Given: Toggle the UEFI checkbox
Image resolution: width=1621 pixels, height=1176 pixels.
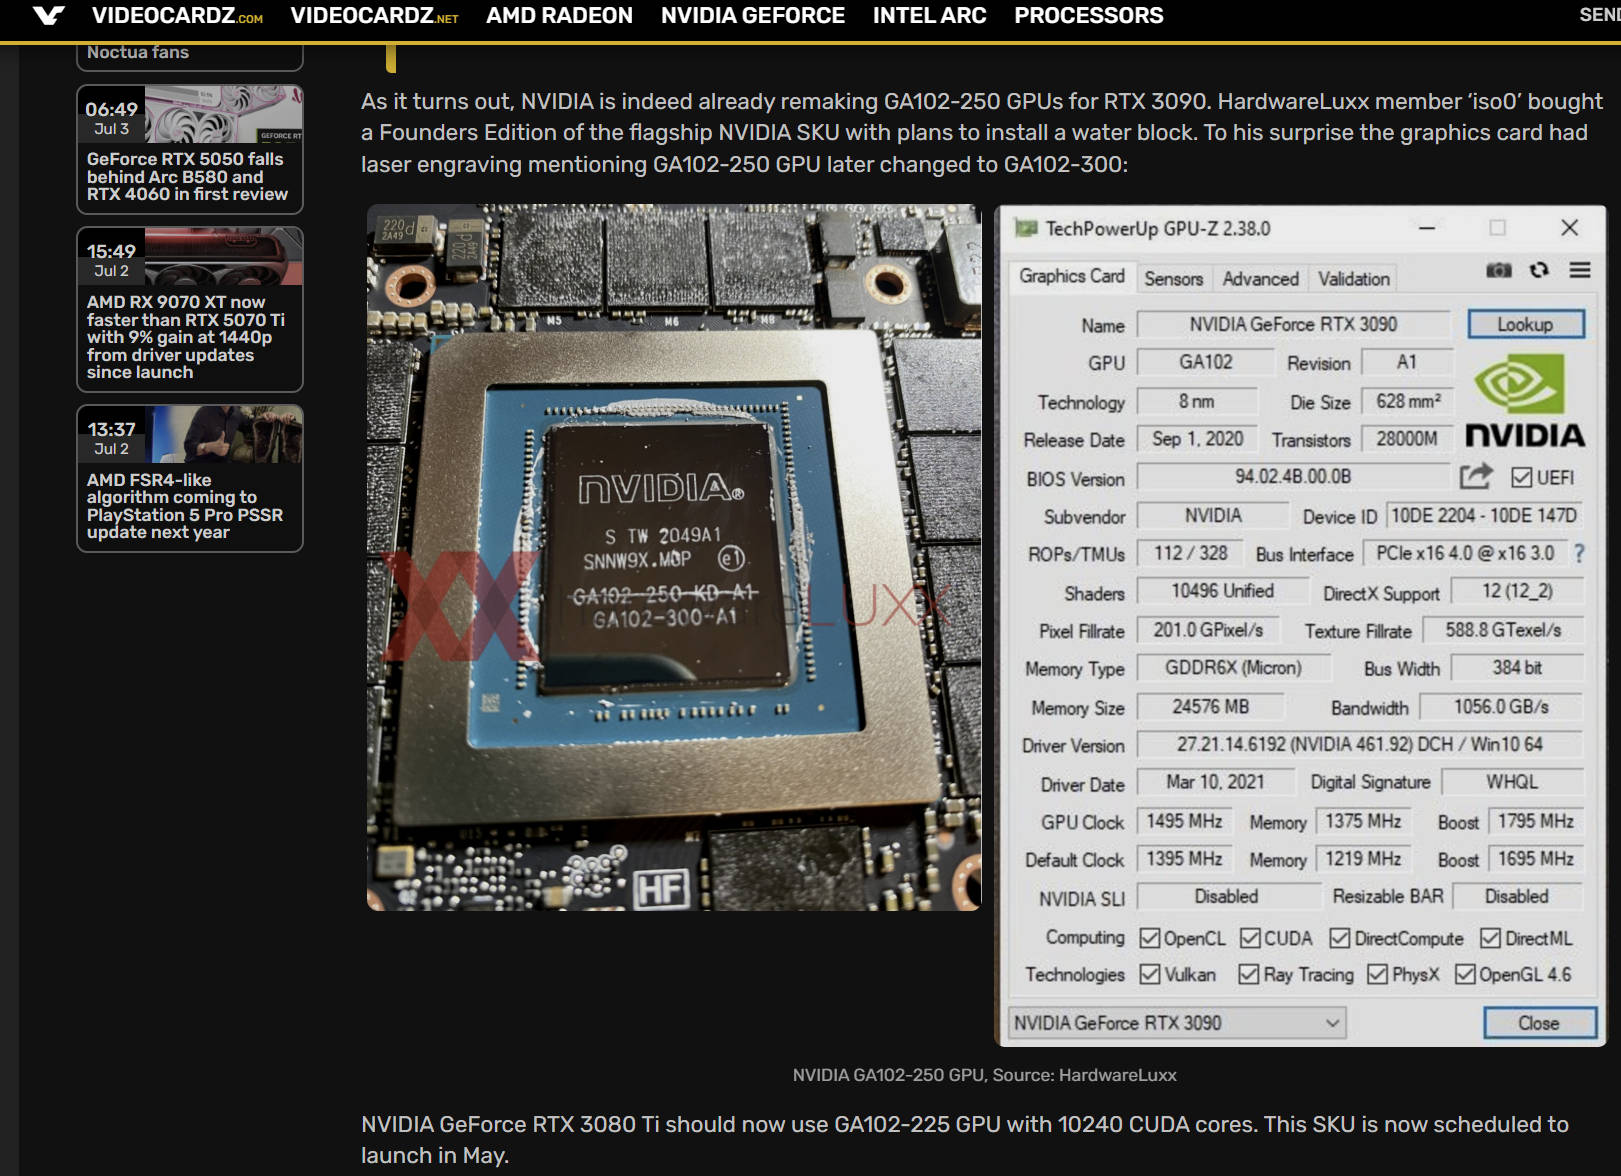Looking at the screenshot, I should (1521, 477).
